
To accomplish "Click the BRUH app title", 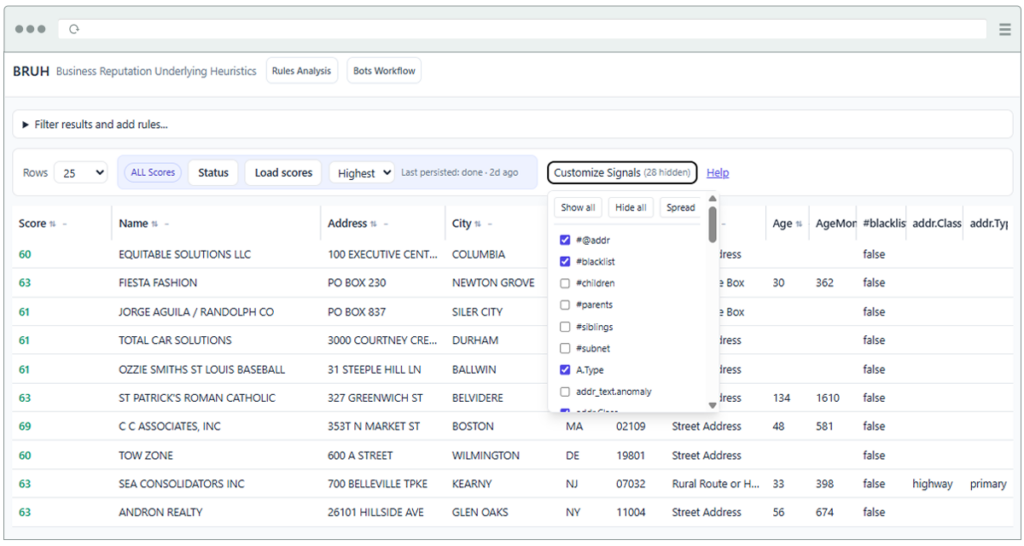I will (31, 71).
